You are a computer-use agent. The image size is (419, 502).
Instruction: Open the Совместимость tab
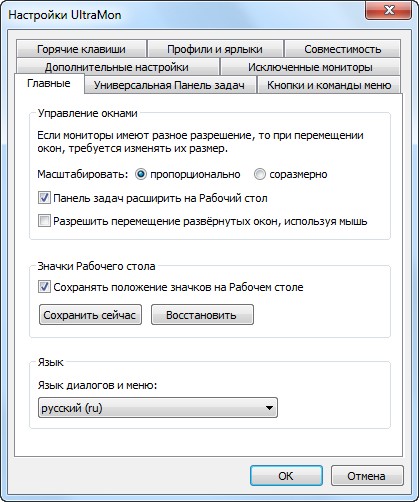click(342, 49)
